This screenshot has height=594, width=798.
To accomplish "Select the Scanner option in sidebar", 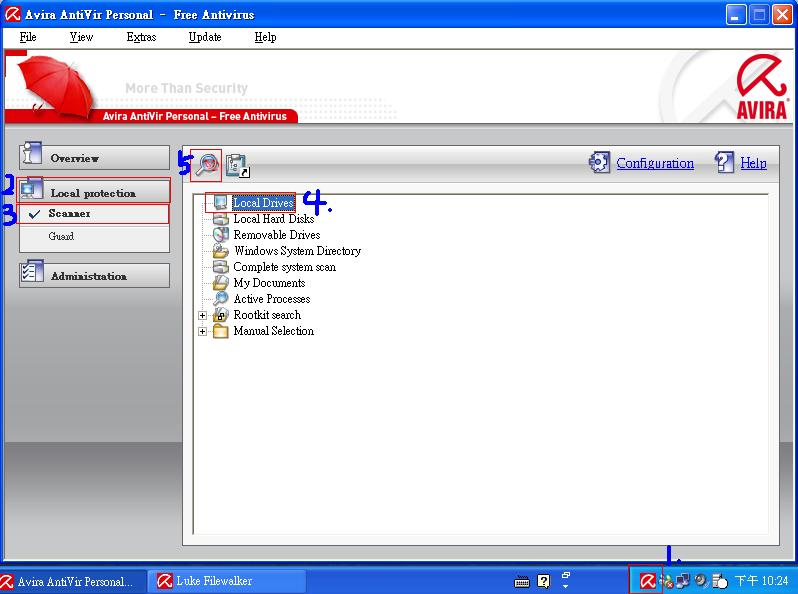I will pyautogui.click(x=69, y=214).
